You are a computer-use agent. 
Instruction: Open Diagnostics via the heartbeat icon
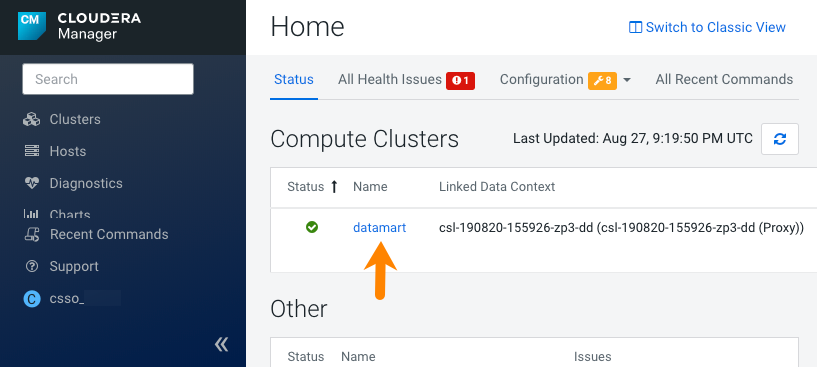pos(31,183)
